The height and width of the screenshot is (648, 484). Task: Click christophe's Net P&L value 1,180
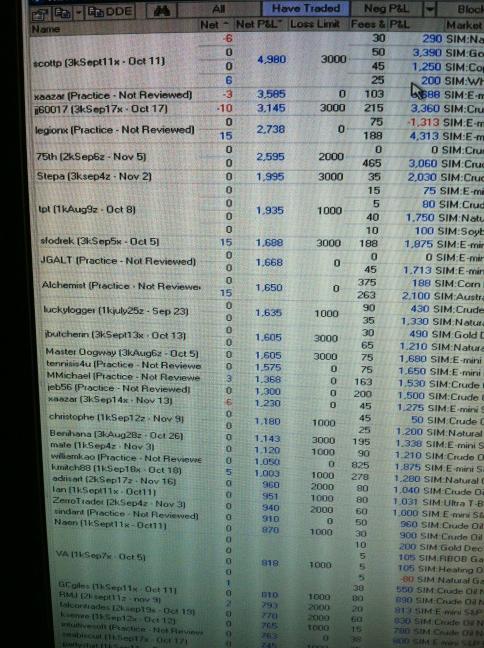pyautogui.click(x=267, y=422)
